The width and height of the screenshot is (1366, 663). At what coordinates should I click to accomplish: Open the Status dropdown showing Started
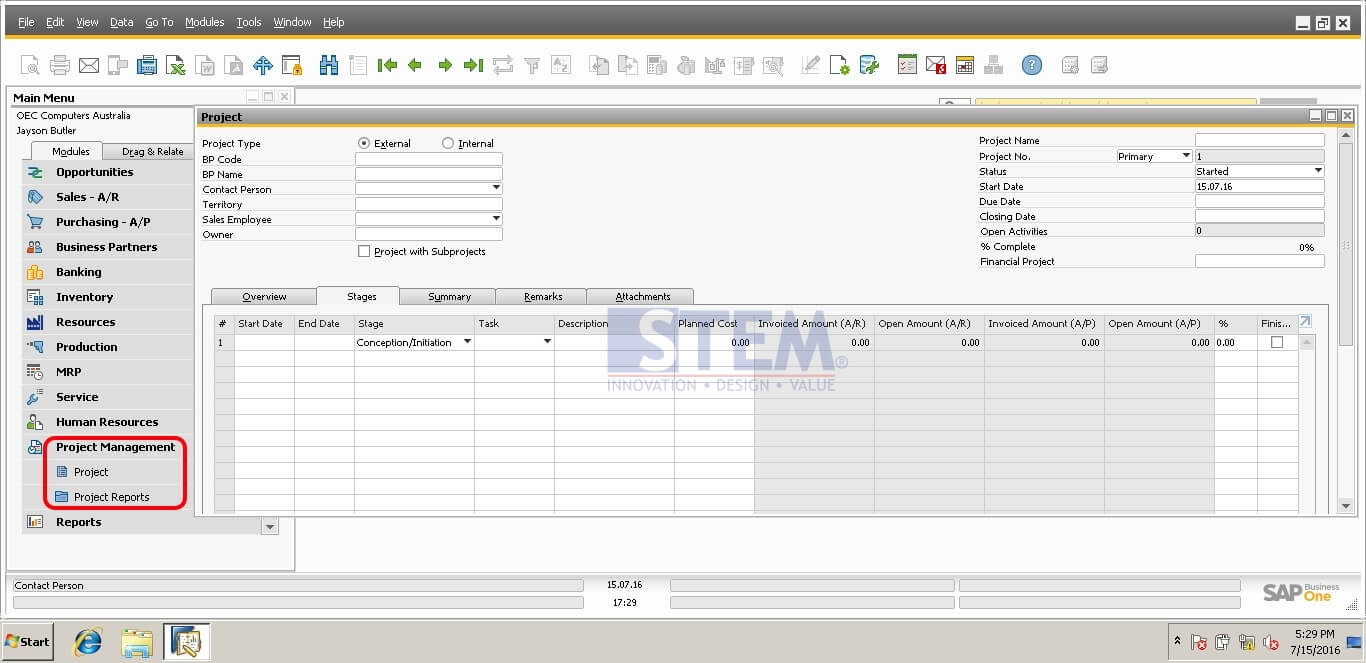tap(1318, 171)
